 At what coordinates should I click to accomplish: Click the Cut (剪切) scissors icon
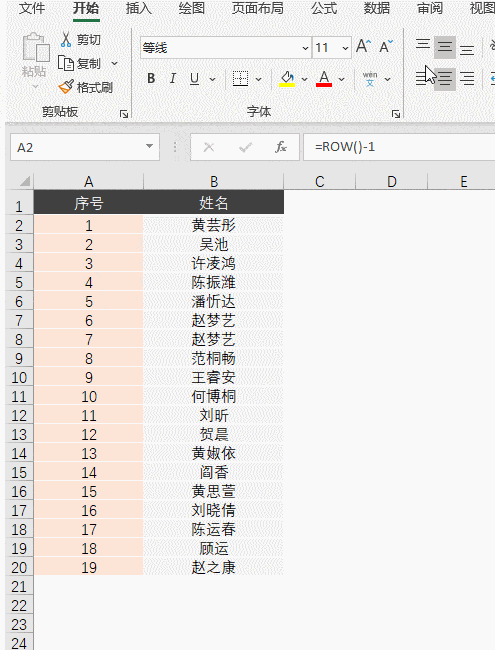pos(66,39)
